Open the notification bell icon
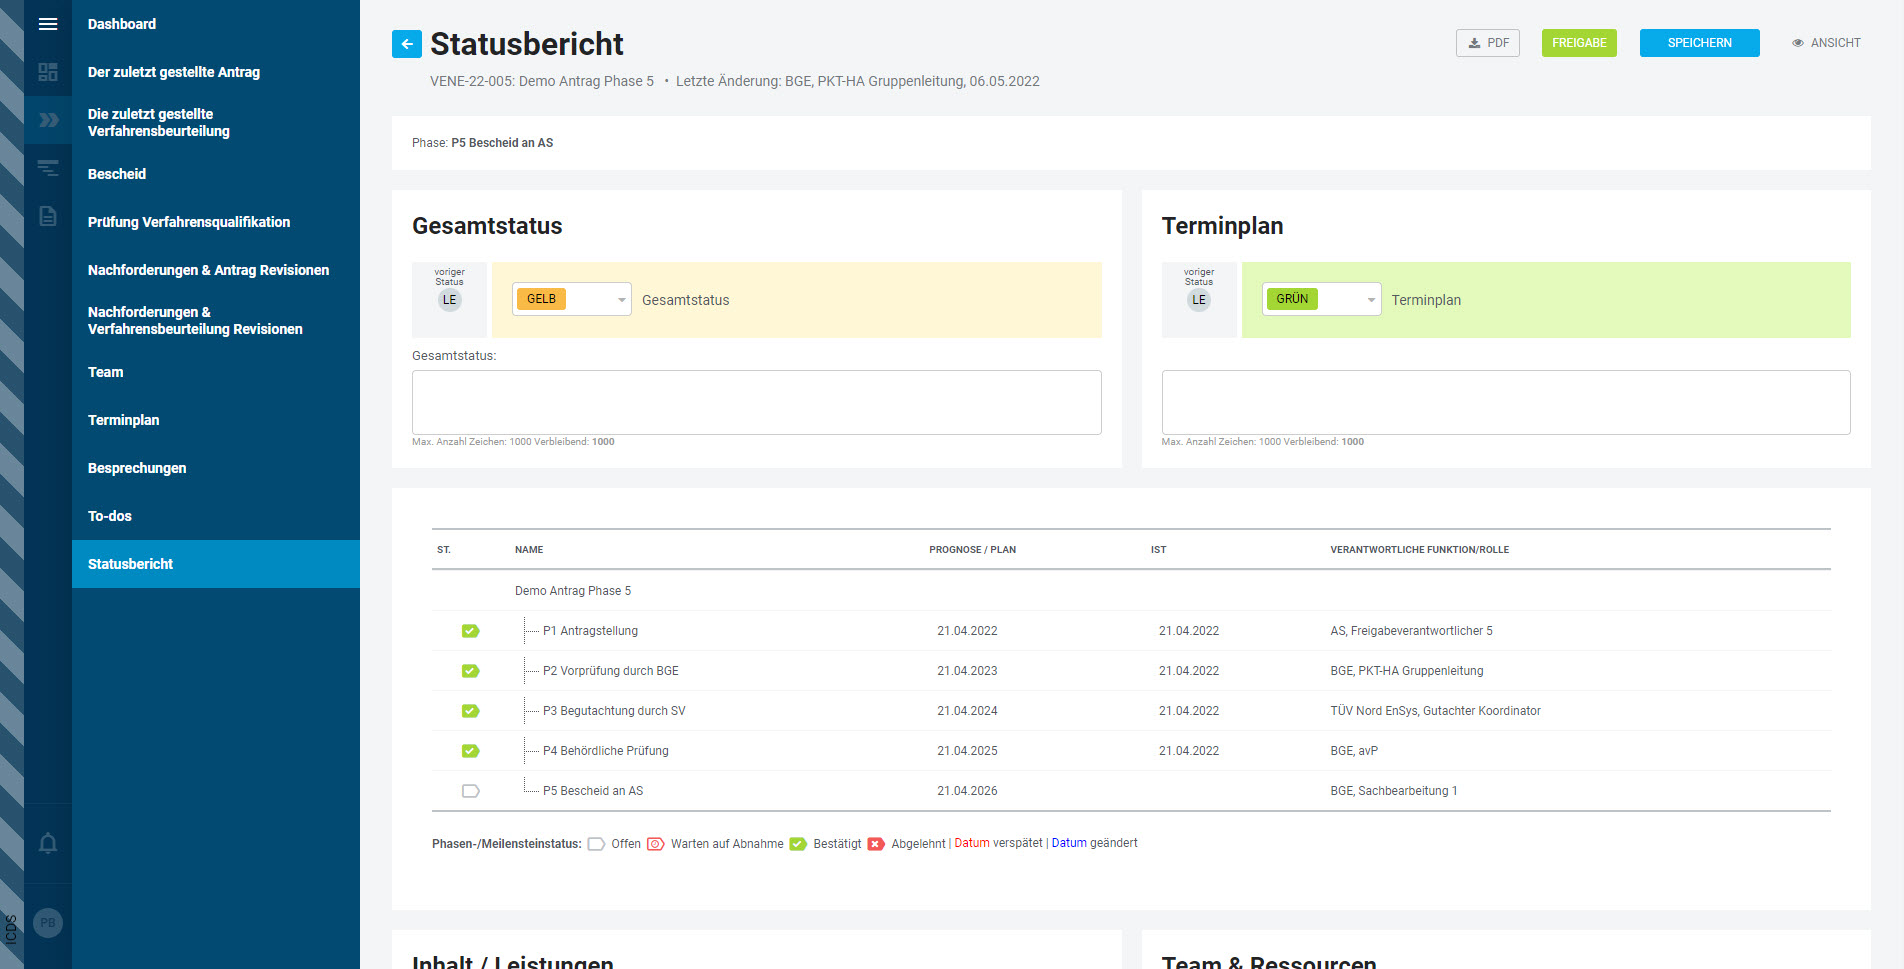The image size is (1904, 969). [x=47, y=843]
